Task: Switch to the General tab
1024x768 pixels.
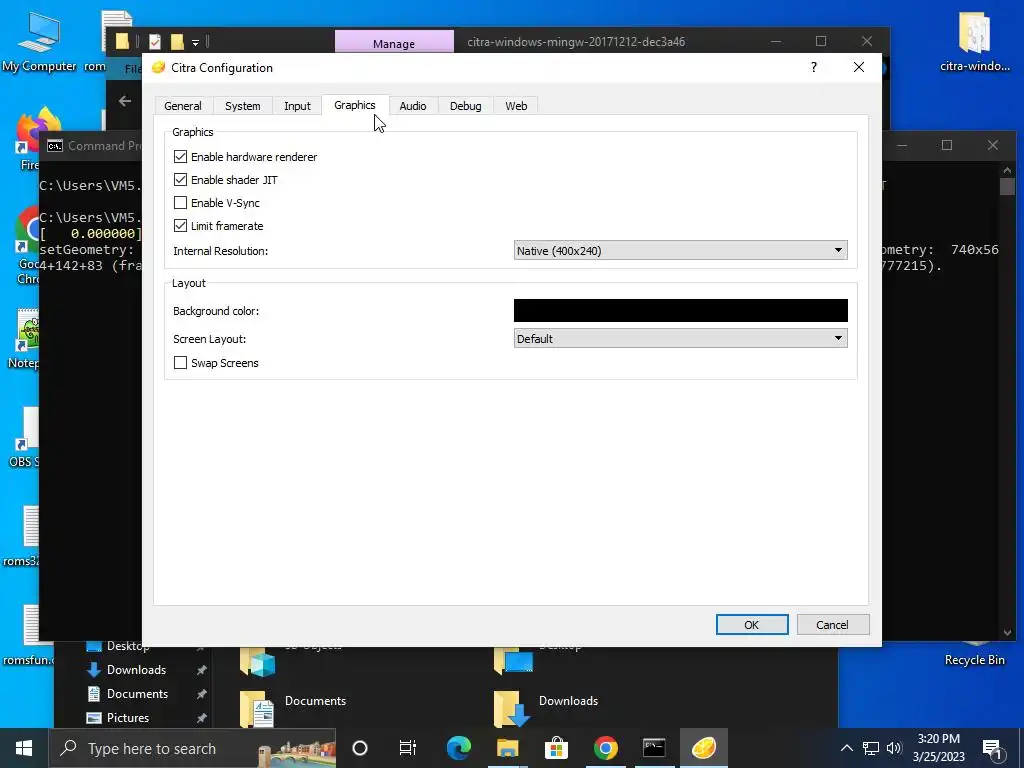Action: pos(183,106)
